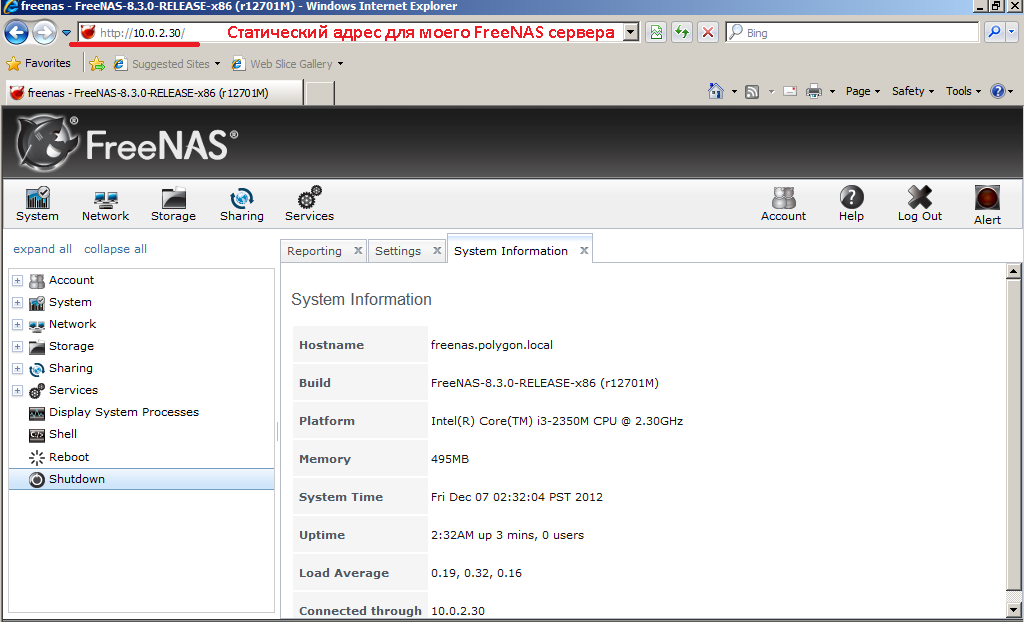Open the Sharing toolbar icon

coord(242,205)
